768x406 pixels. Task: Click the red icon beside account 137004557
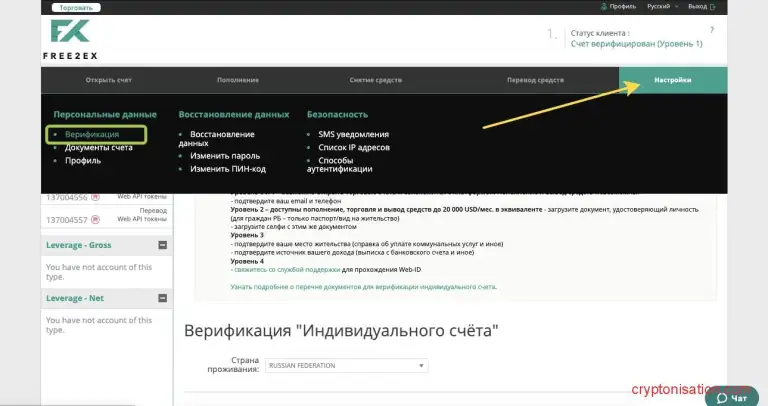click(x=96, y=218)
